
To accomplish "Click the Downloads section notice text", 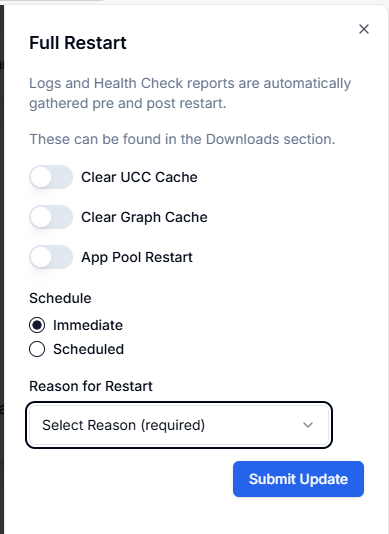I will coord(182,139).
